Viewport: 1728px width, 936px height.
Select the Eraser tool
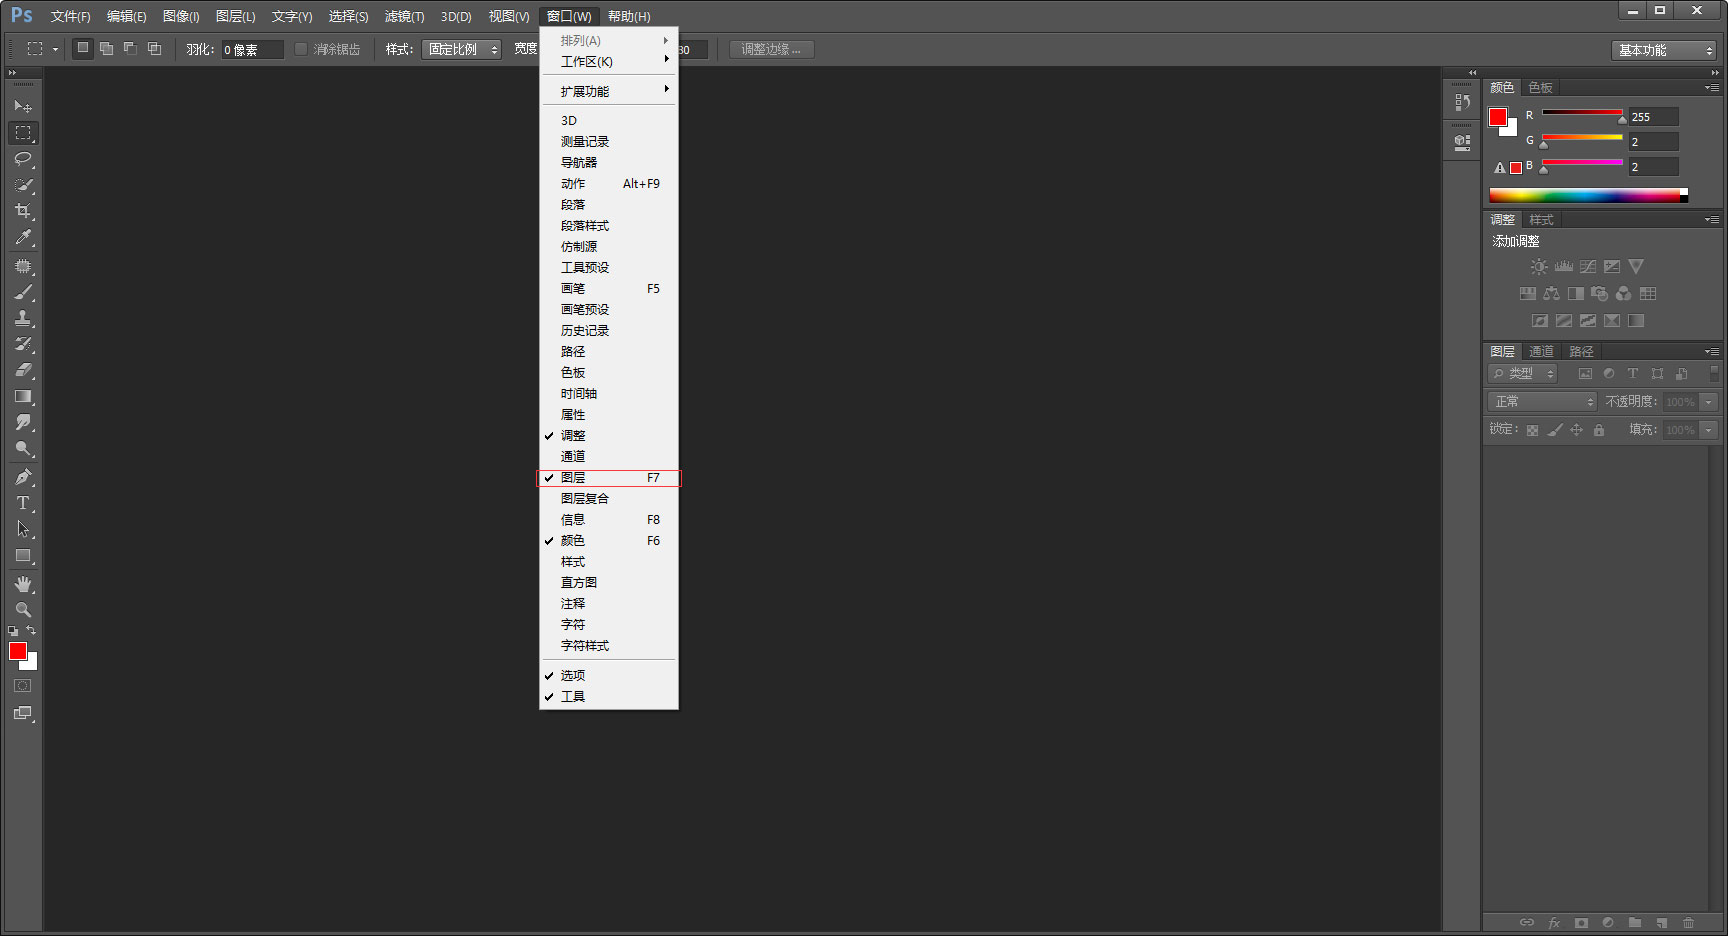tap(23, 370)
